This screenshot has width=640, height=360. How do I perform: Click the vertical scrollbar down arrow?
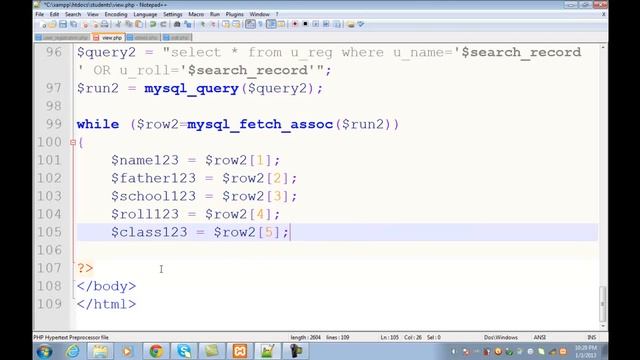tap(603, 326)
